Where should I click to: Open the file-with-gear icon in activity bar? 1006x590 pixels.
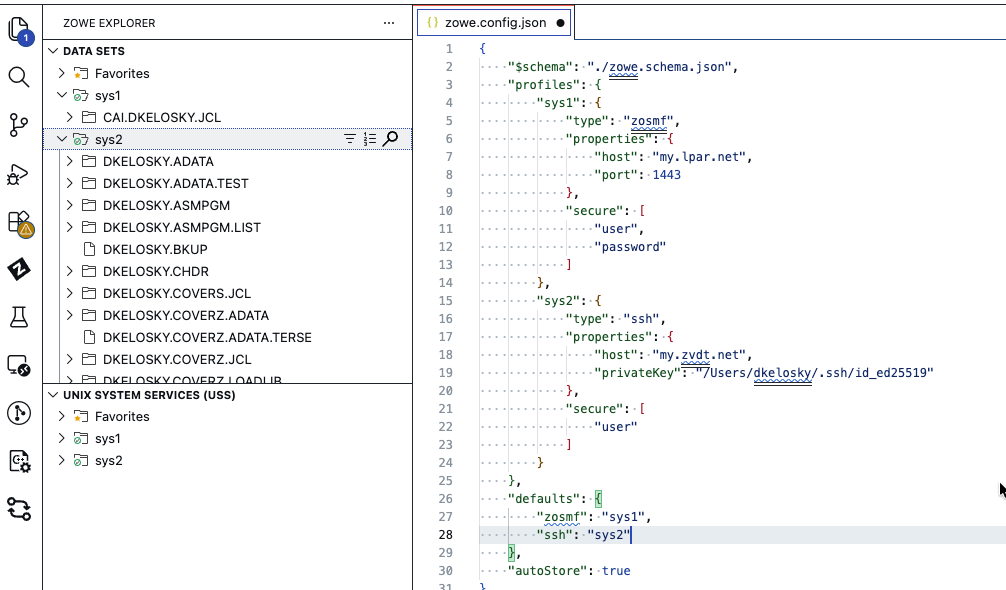click(x=19, y=461)
